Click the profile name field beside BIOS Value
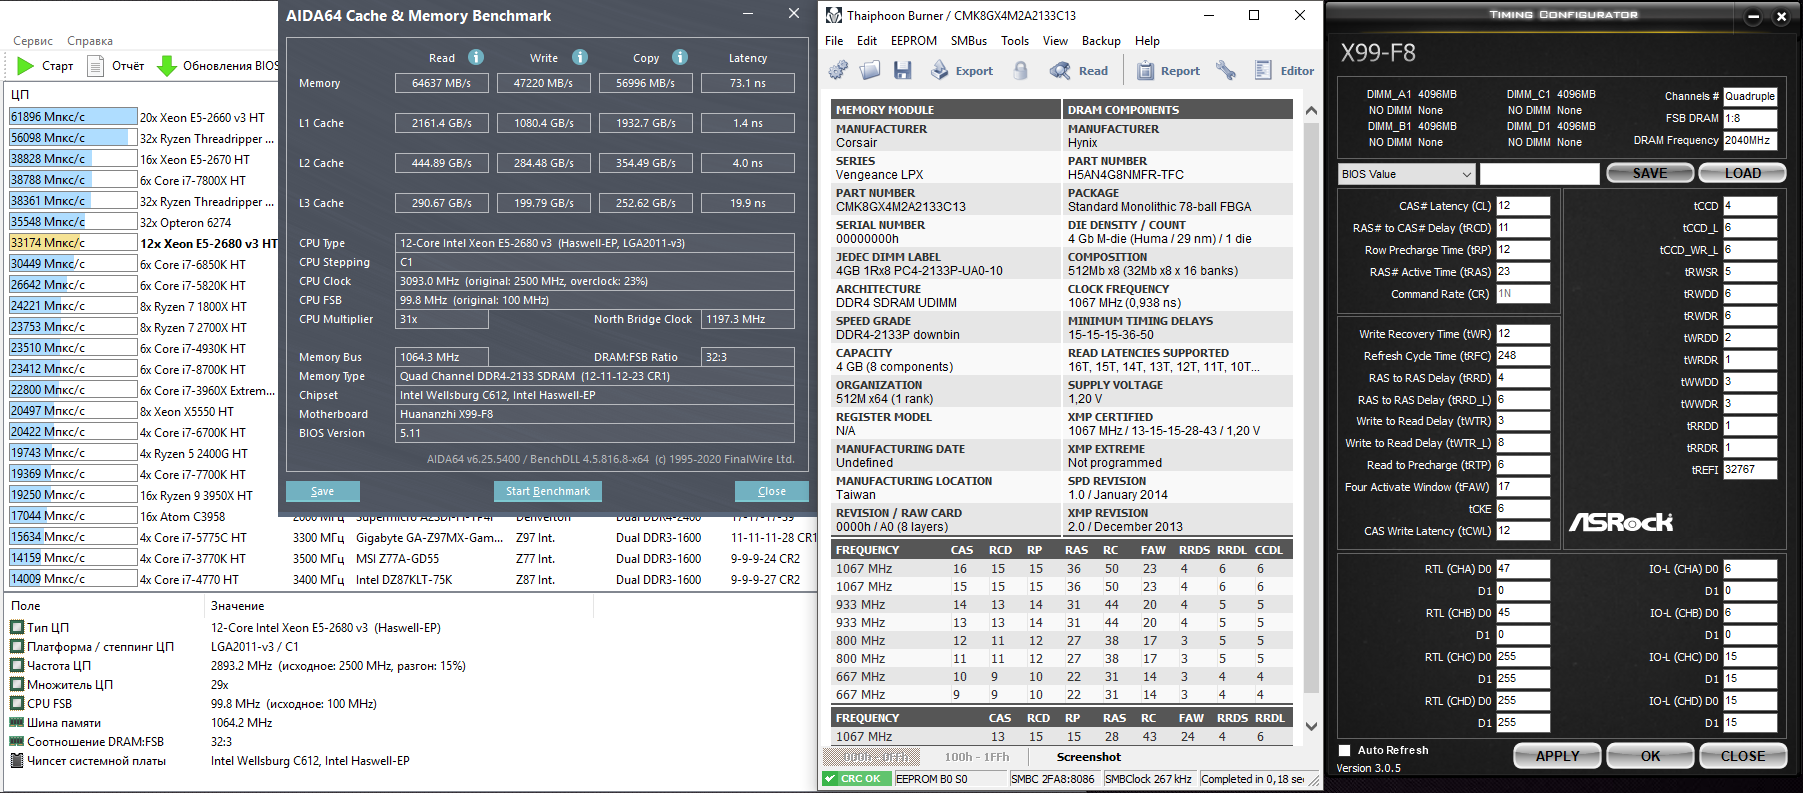This screenshot has width=1803, height=793. 1539,174
